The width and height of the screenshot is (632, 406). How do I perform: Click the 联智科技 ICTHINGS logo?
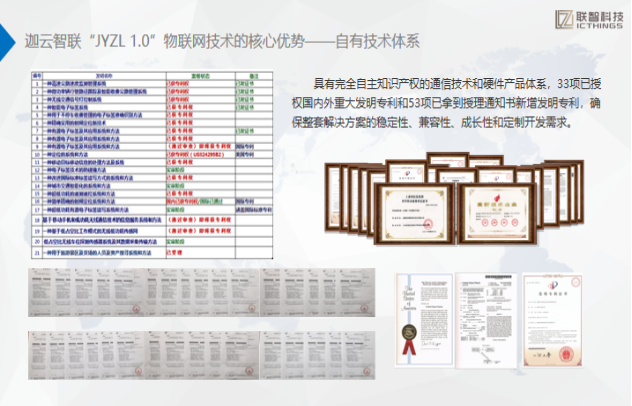coord(589,19)
